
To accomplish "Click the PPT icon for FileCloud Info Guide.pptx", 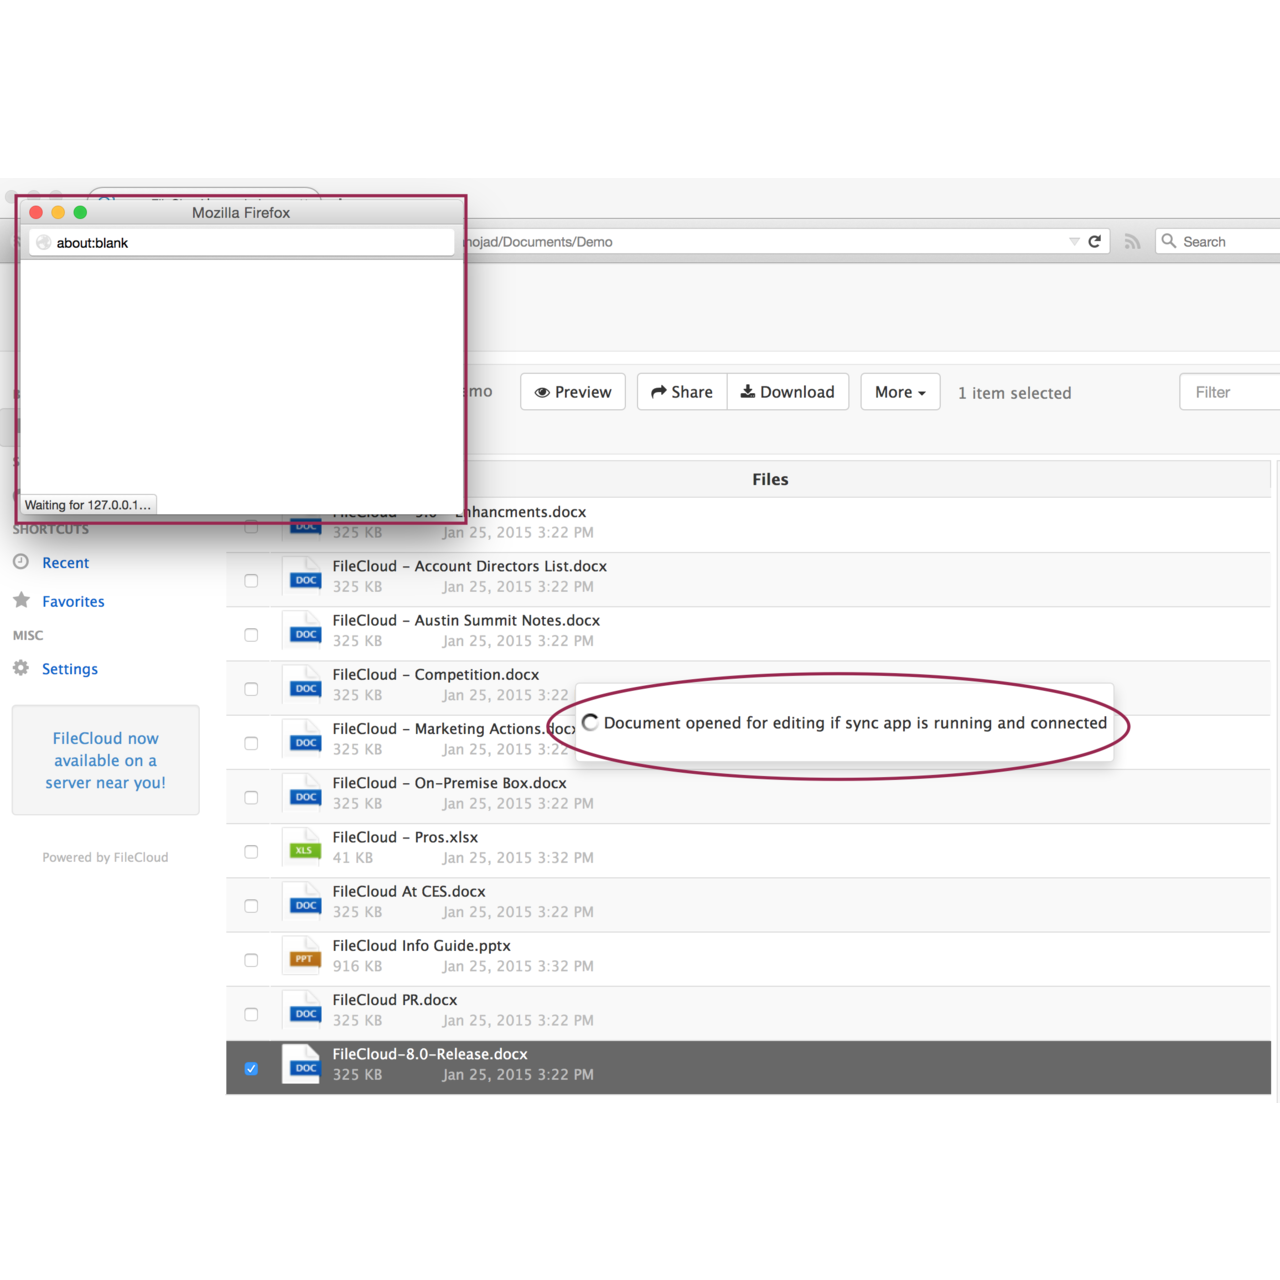I will pyautogui.click(x=302, y=956).
